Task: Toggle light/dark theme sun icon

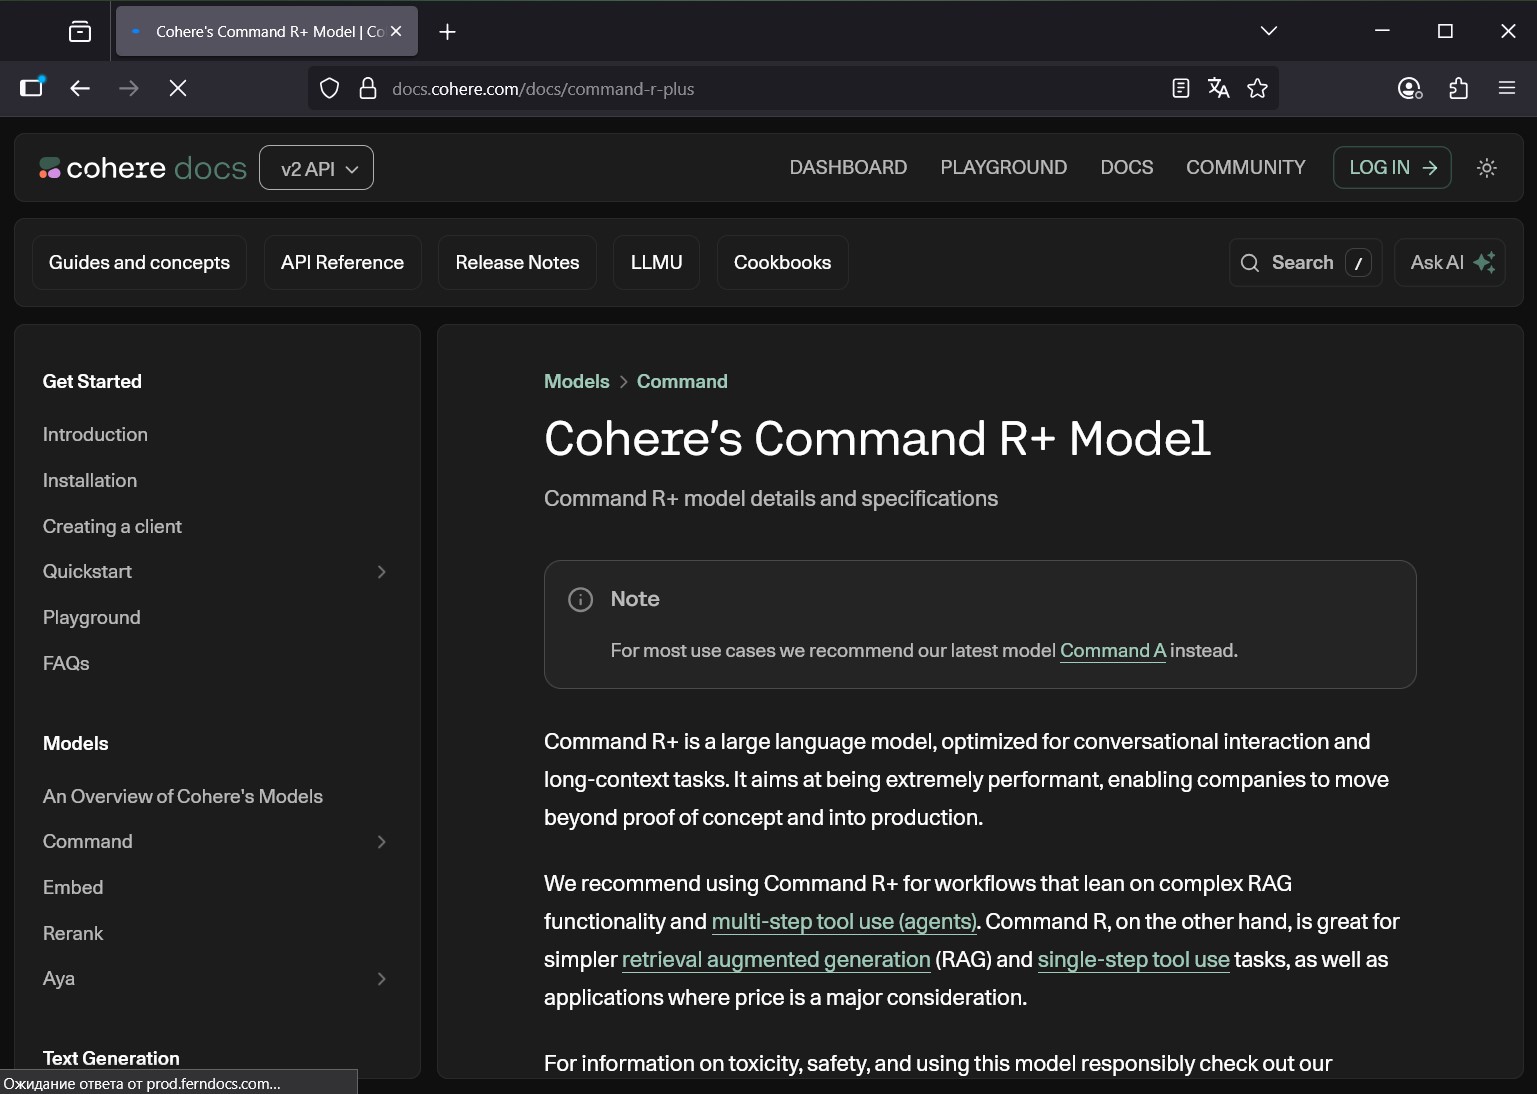Action: pos(1487,168)
